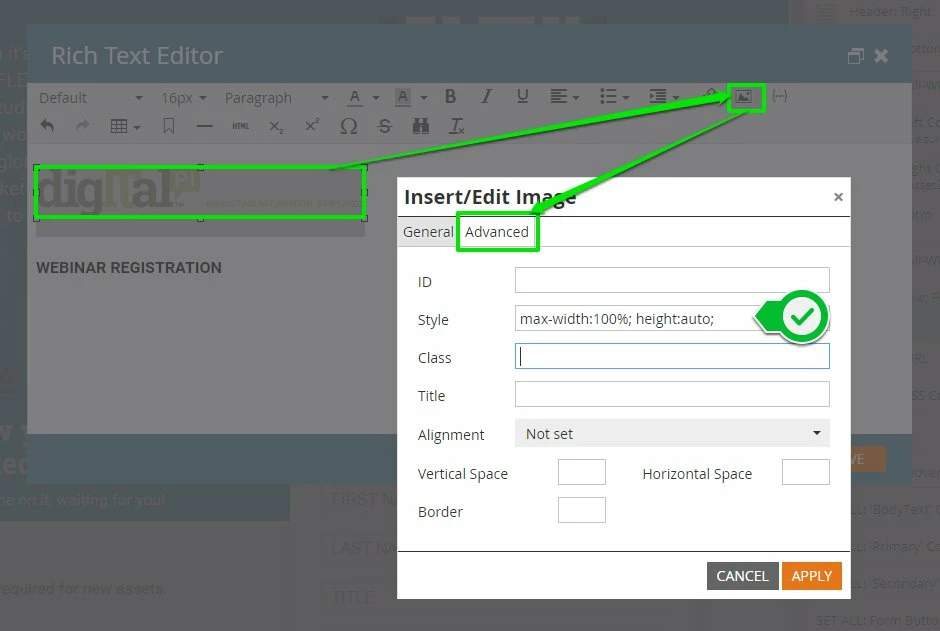Image resolution: width=940 pixels, height=631 pixels.
Task: Focus the Class input field
Action: coord(672,356)
